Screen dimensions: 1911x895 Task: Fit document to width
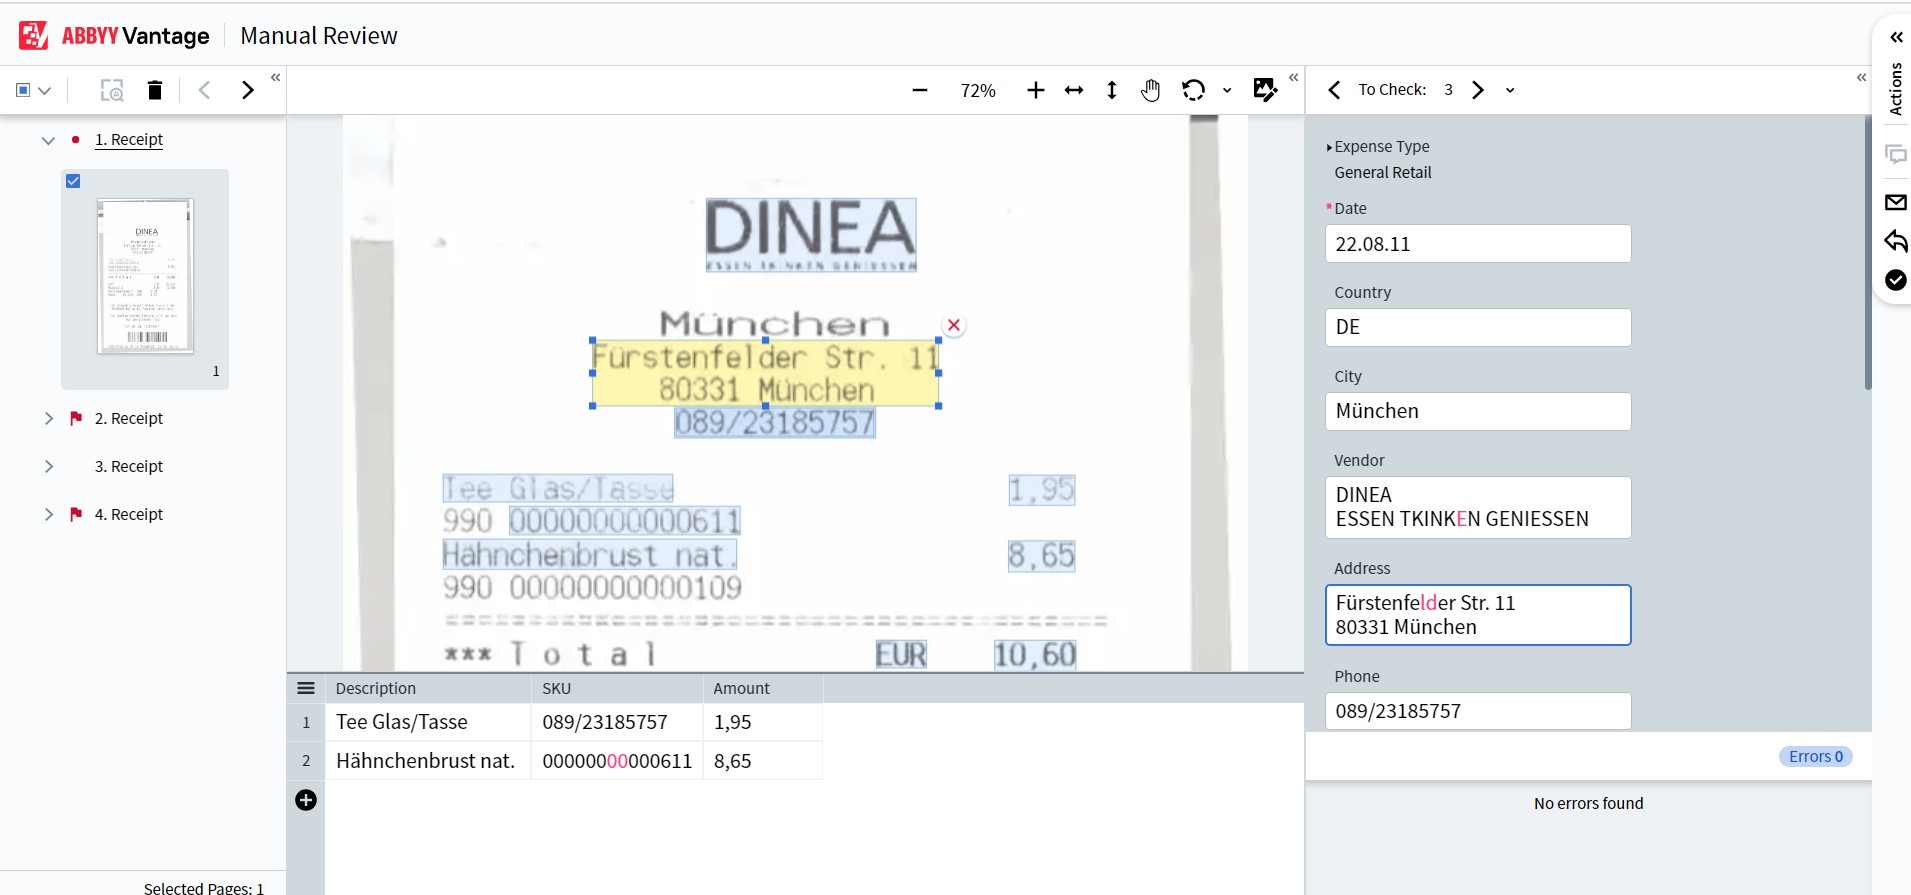1074,90
